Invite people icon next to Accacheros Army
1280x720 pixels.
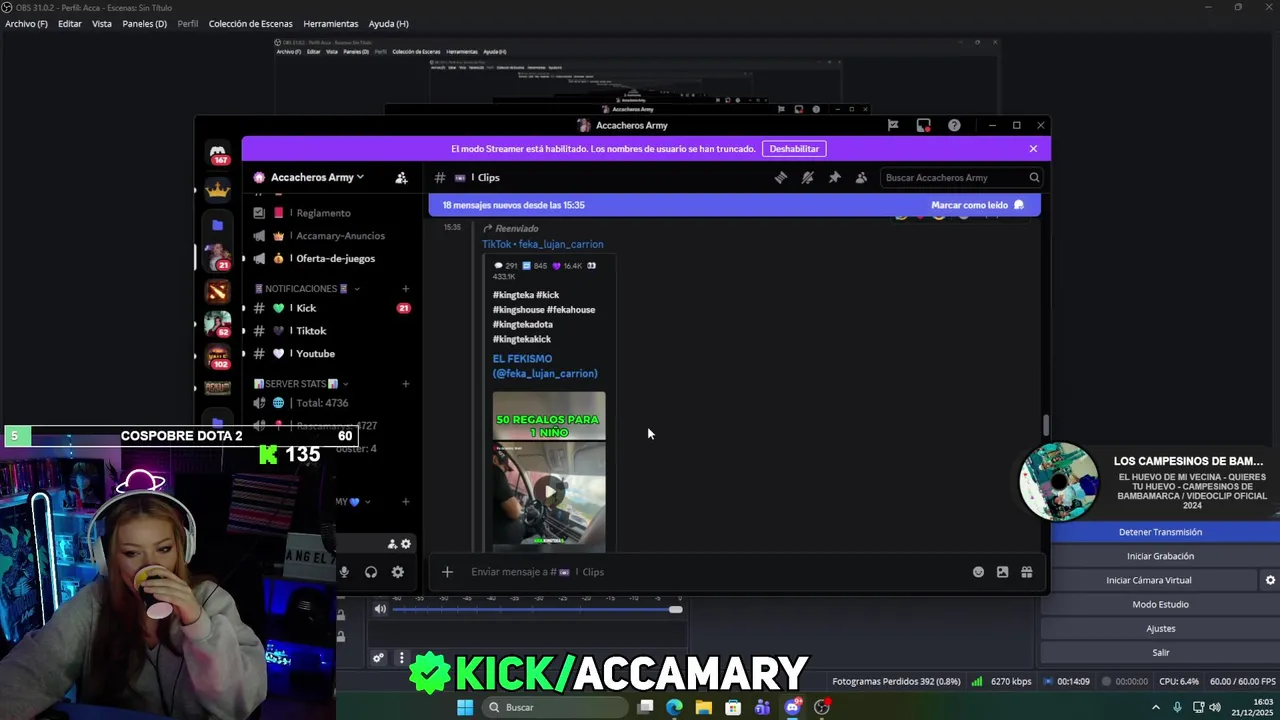[401, 177]
